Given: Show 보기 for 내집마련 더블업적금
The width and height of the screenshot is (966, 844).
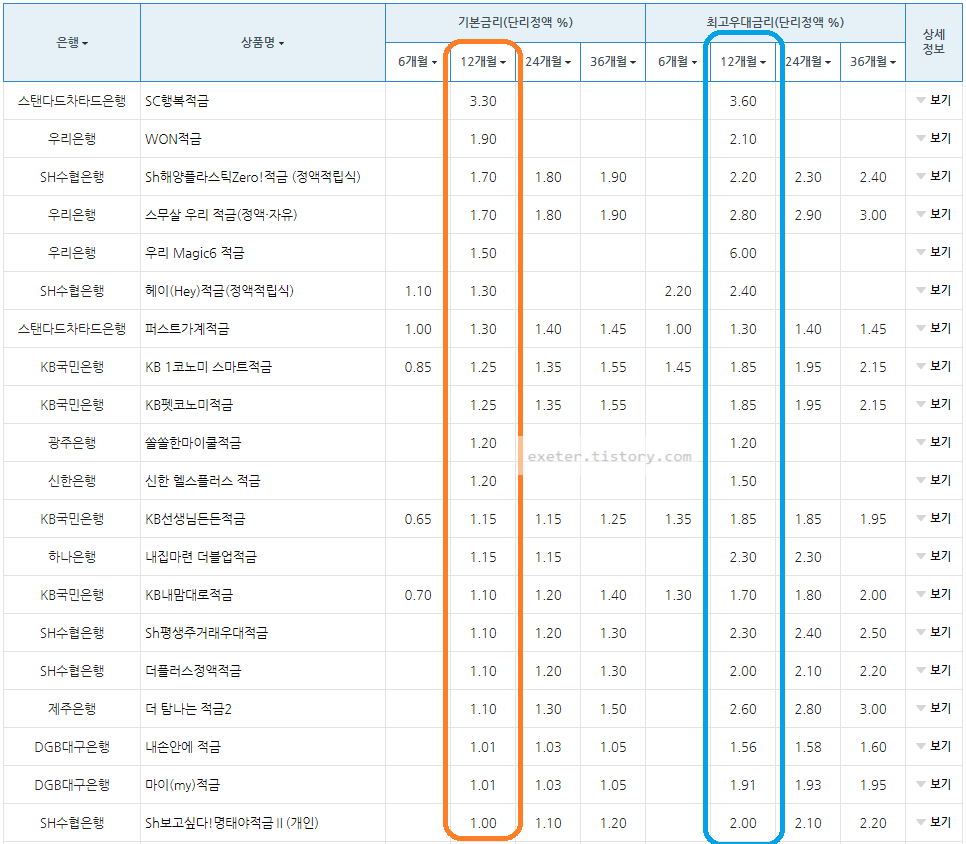Looking at the screenshot, I should (934, 556).
